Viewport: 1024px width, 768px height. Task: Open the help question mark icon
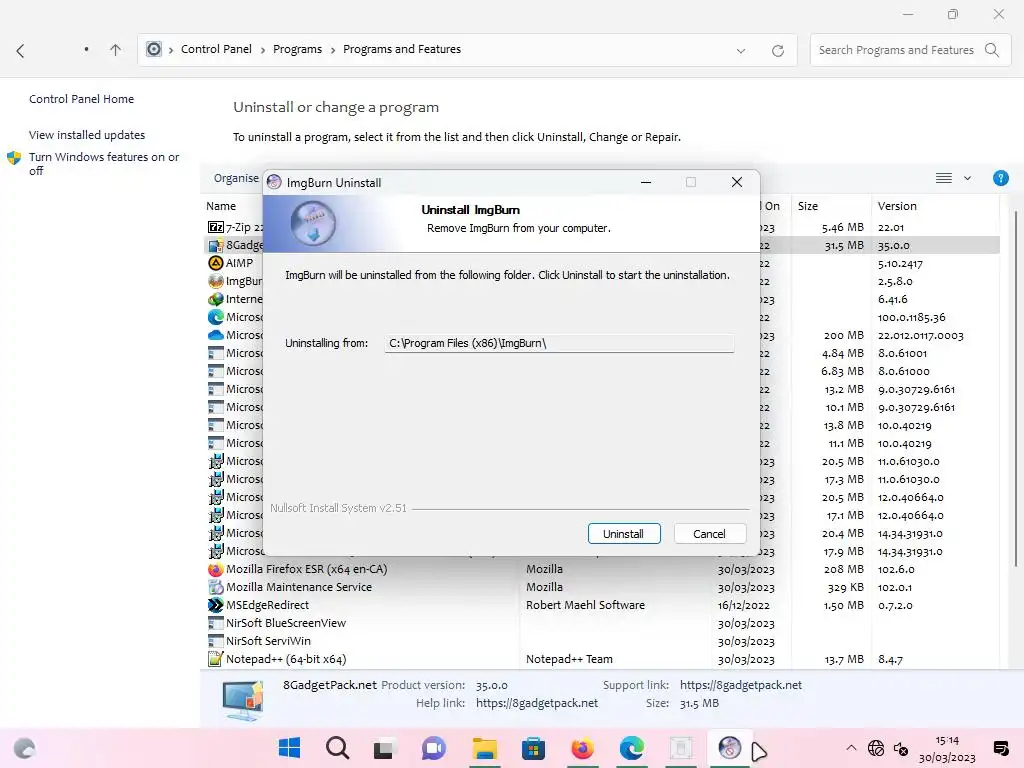[x=1000, y=178]
